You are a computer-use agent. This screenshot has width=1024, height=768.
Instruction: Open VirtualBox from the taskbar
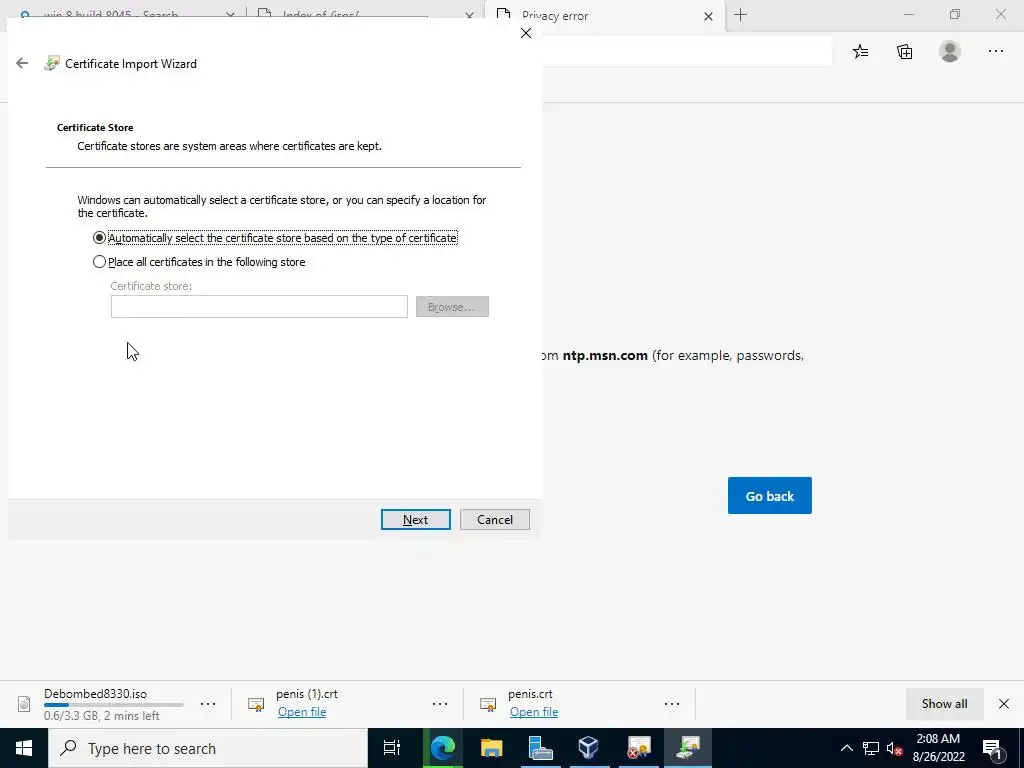(x=589, y=748)
